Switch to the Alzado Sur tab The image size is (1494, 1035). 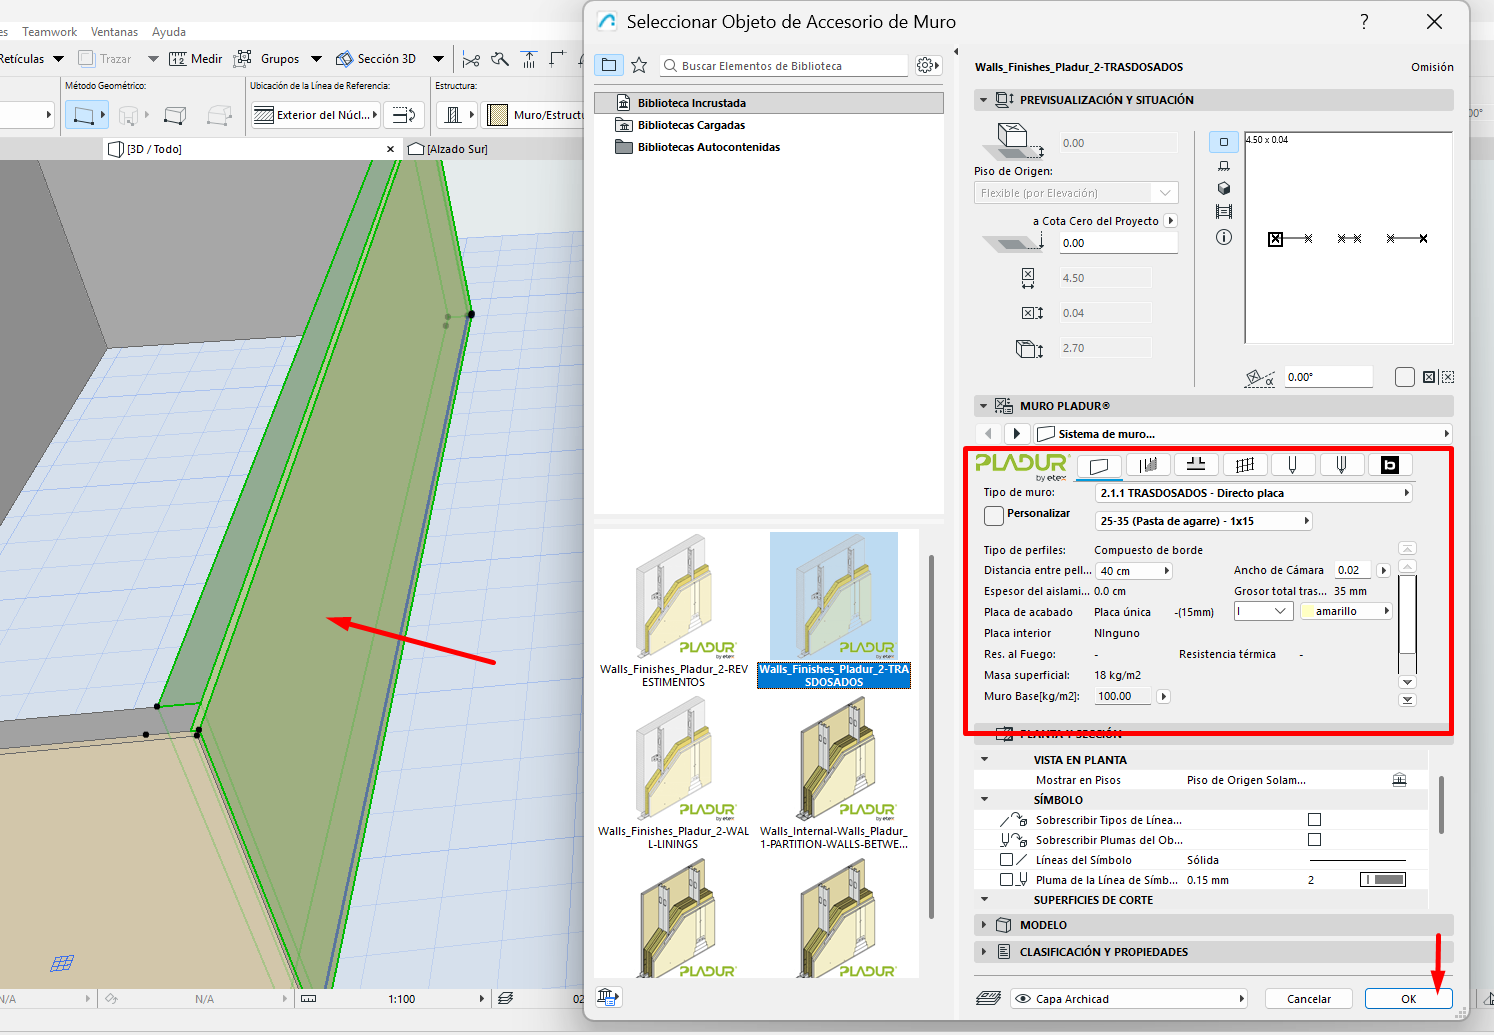(456, 149)
